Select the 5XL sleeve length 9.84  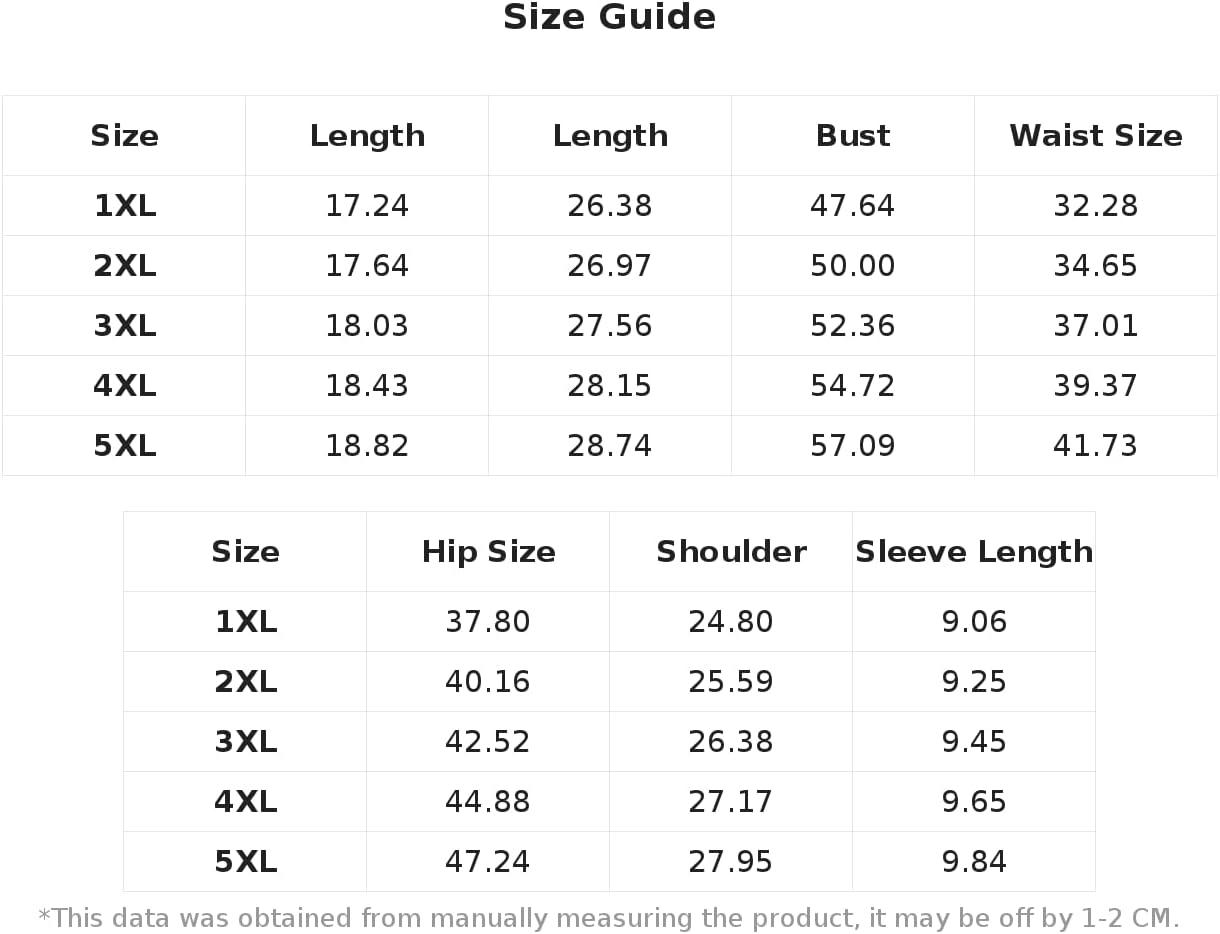point(974,862)
